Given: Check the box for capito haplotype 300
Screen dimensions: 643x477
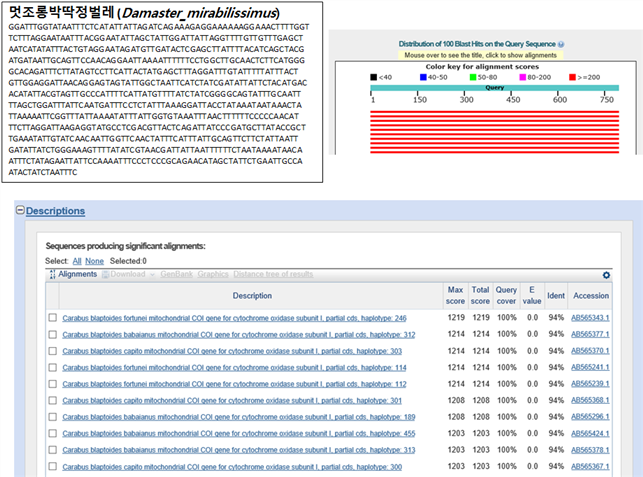Looking at the screenshot, I should [x=52, y=466].
